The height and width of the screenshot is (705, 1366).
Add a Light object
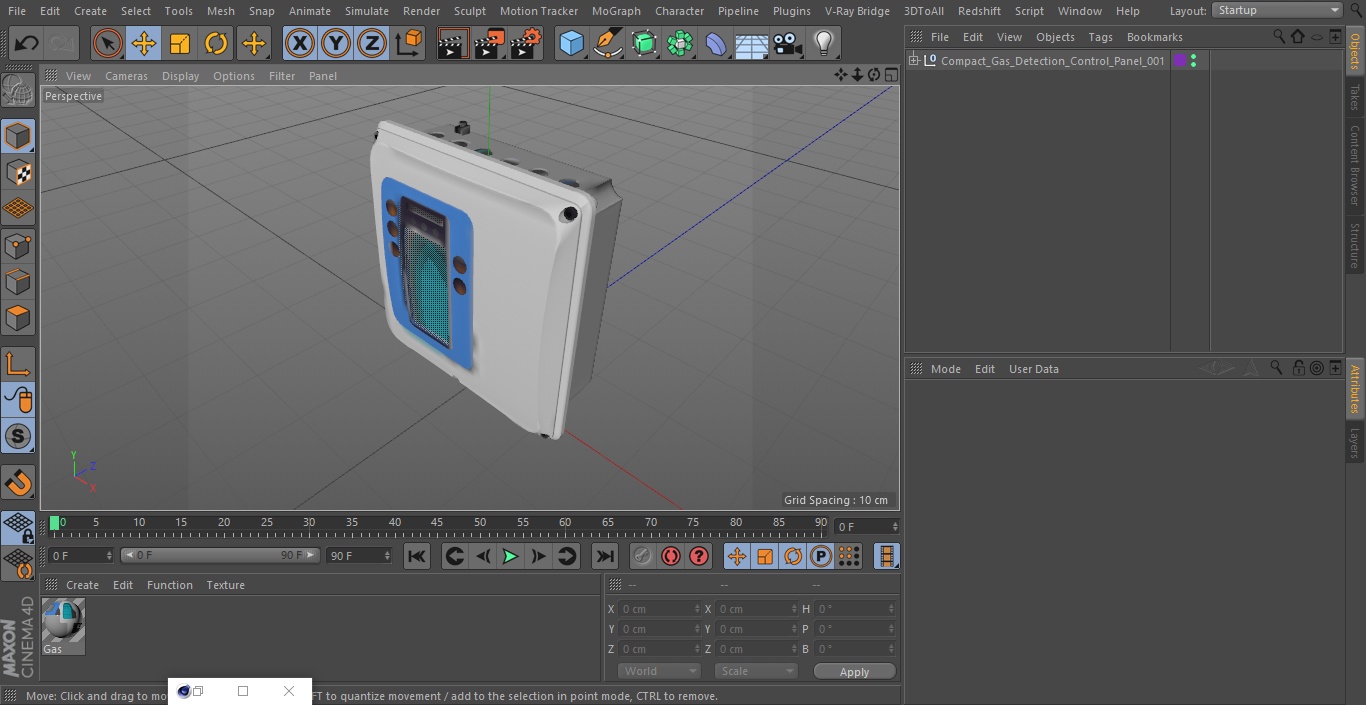click(x=824, y=43)
